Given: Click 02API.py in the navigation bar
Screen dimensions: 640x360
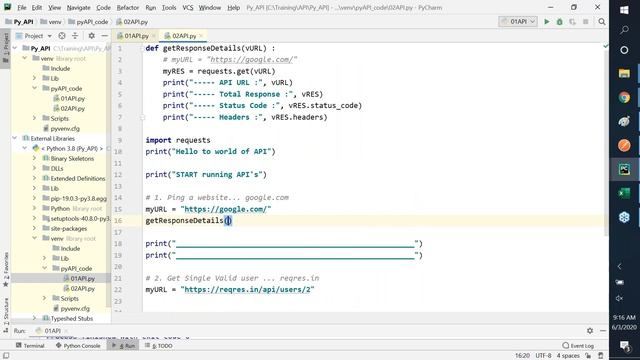Looking at the screenshot, I should pyautogui.click(x=132, y=22).
